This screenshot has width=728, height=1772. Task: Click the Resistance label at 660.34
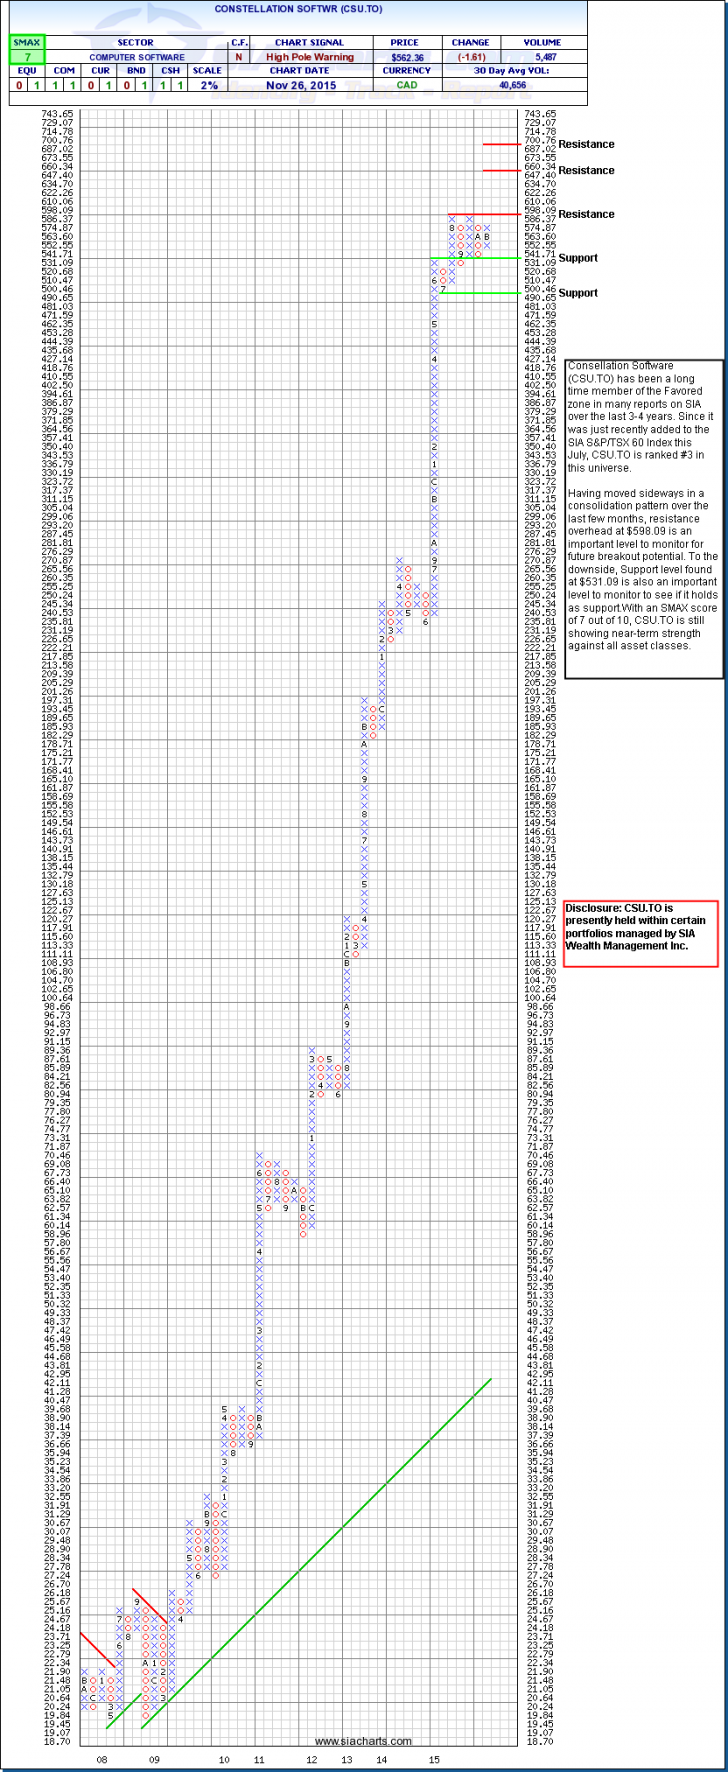(x=586, y=170)
